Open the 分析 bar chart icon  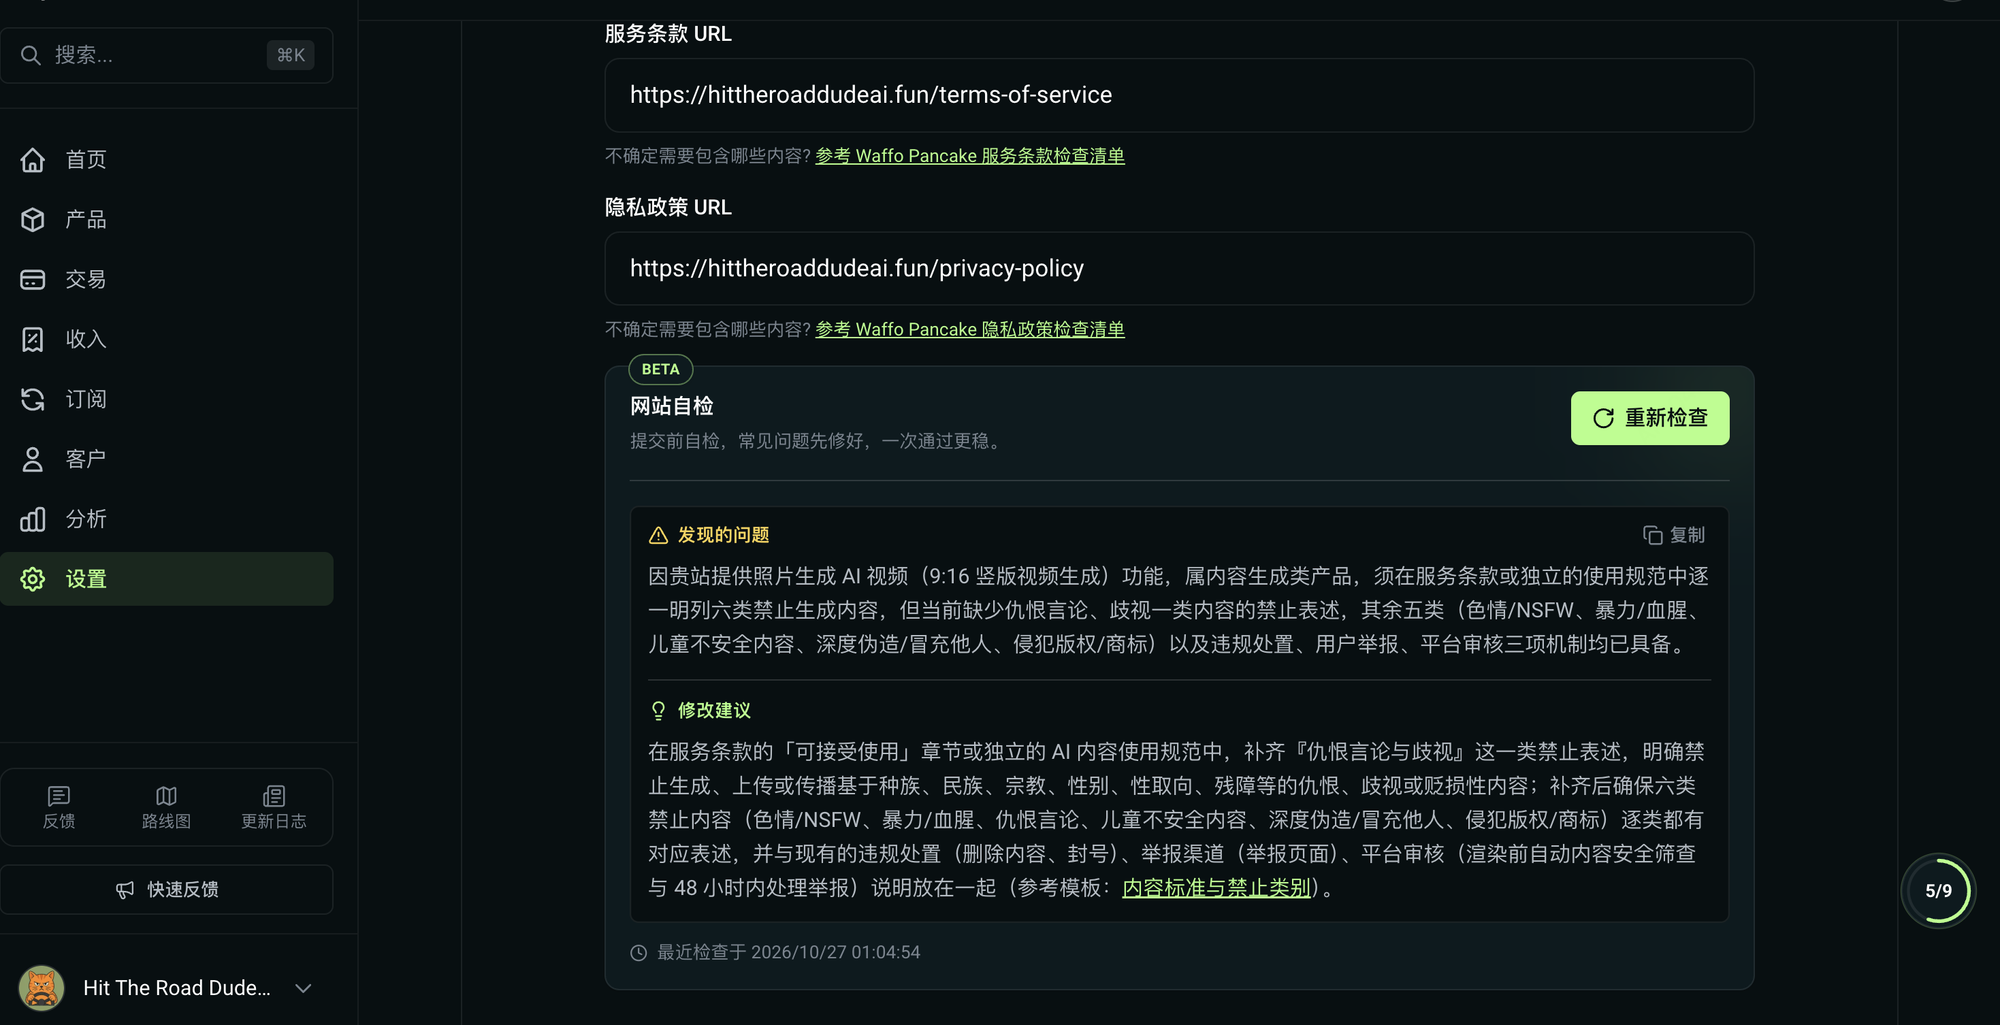point(33,519)
